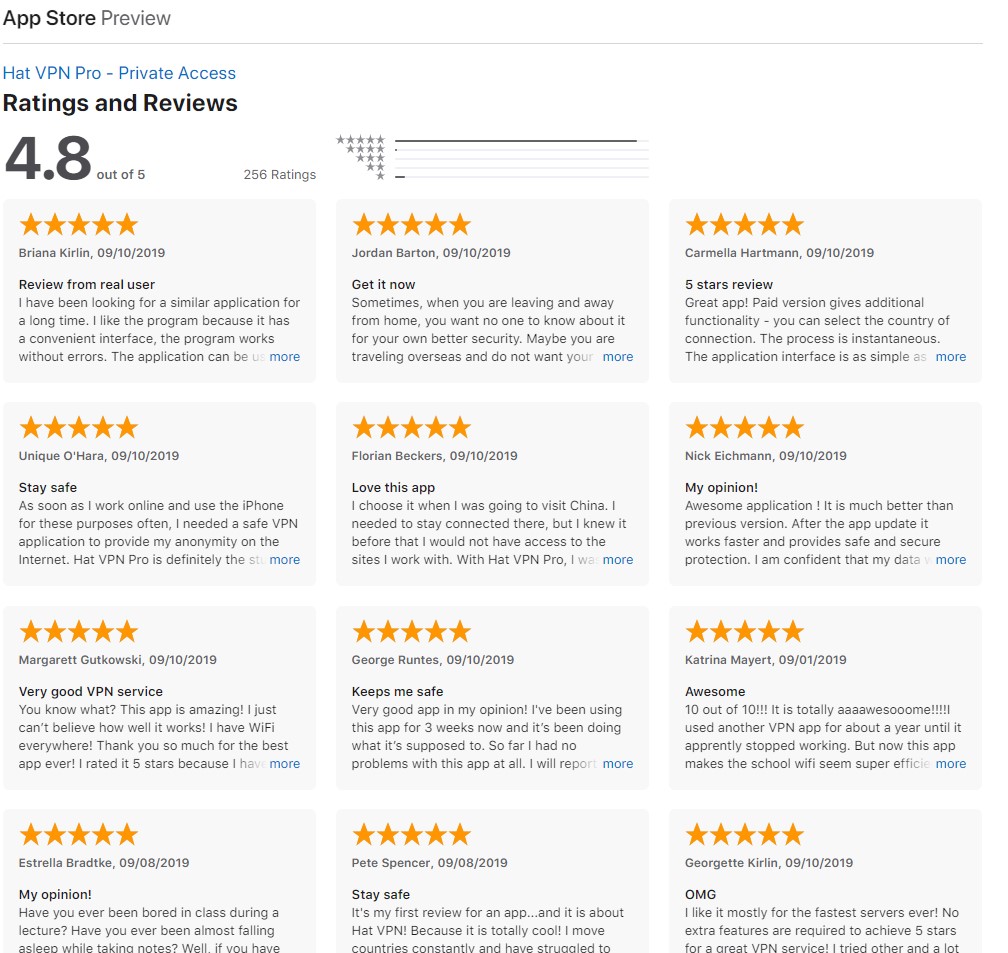Show more of the "Very good VPN service" review

click(285, 764)
